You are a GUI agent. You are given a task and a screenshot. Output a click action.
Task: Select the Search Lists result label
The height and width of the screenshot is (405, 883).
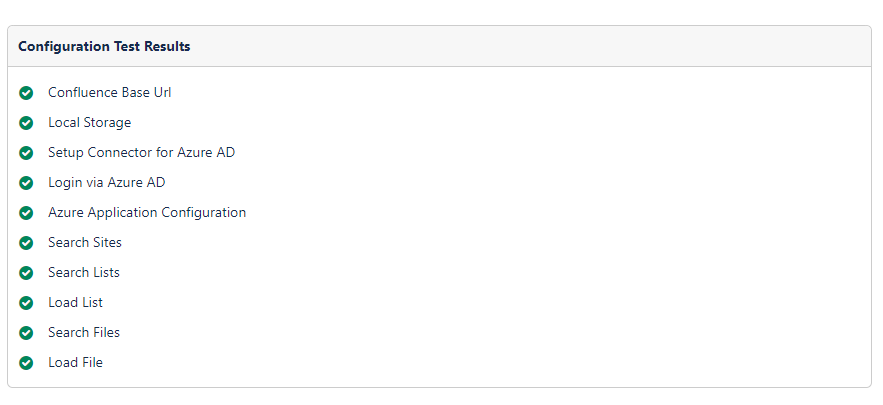pyautogui.click(x=83, y=273)
